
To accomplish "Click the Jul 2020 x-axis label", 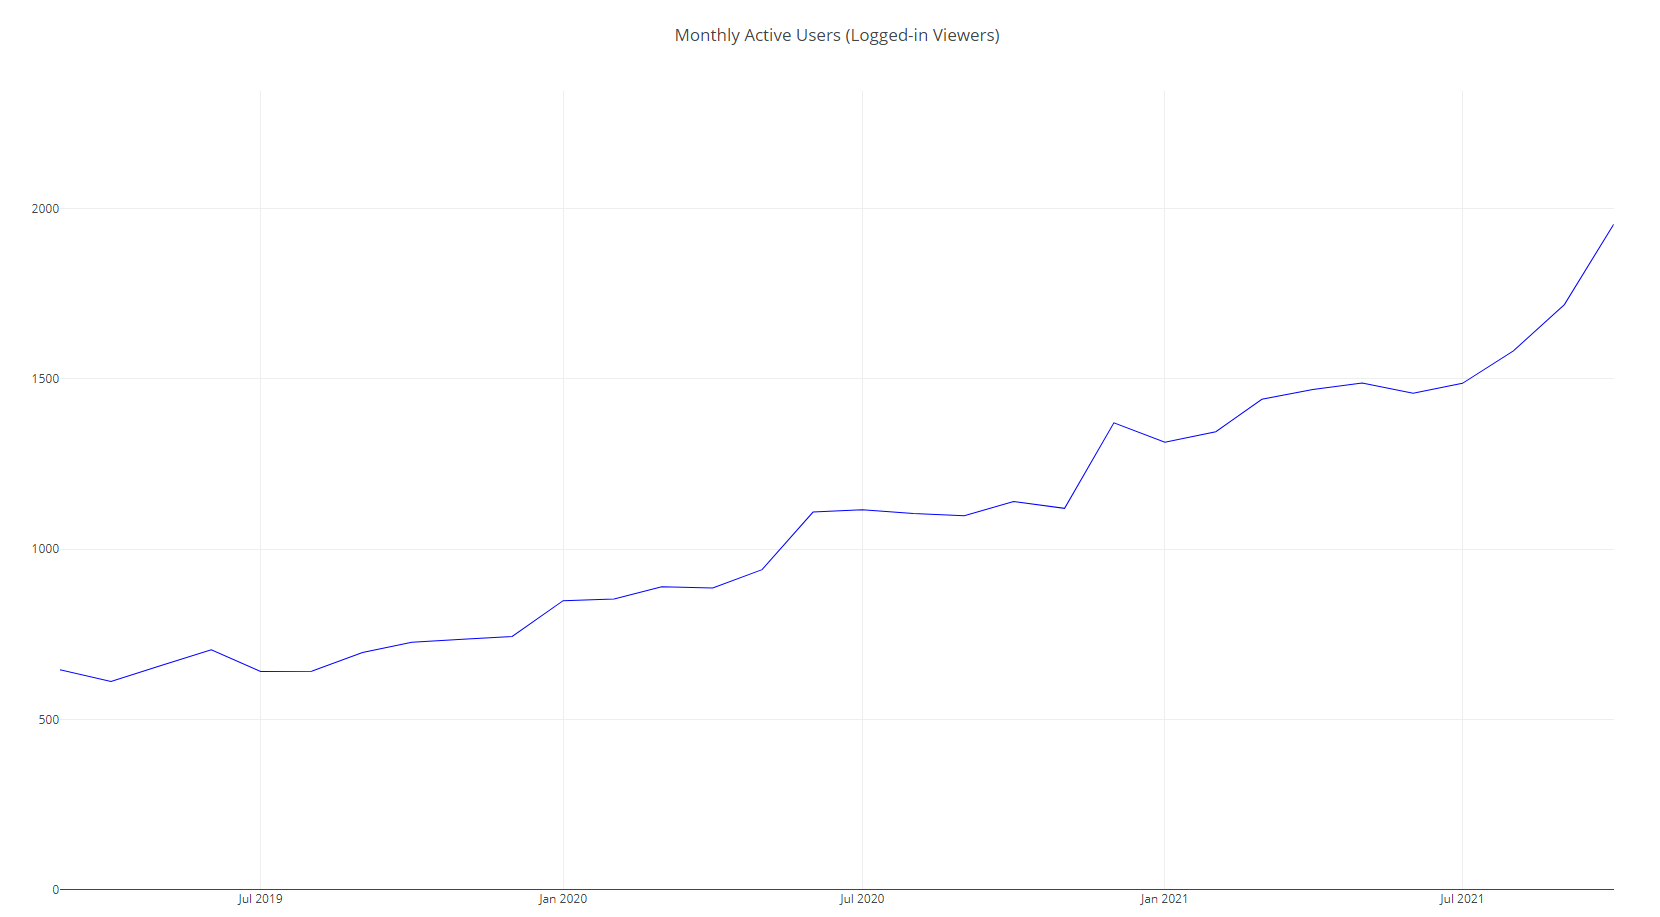I will click(x=862, y=899).
